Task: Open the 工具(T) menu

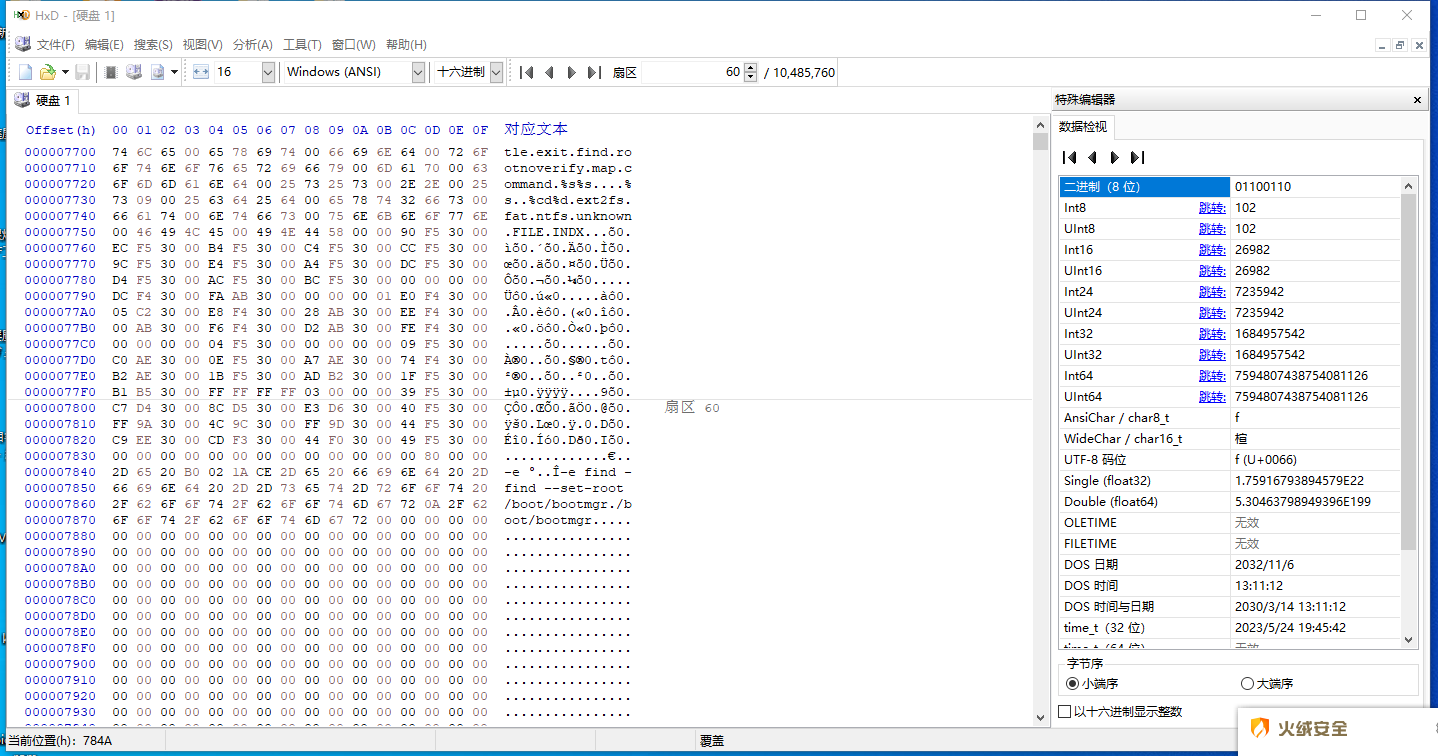Action: 302,45
